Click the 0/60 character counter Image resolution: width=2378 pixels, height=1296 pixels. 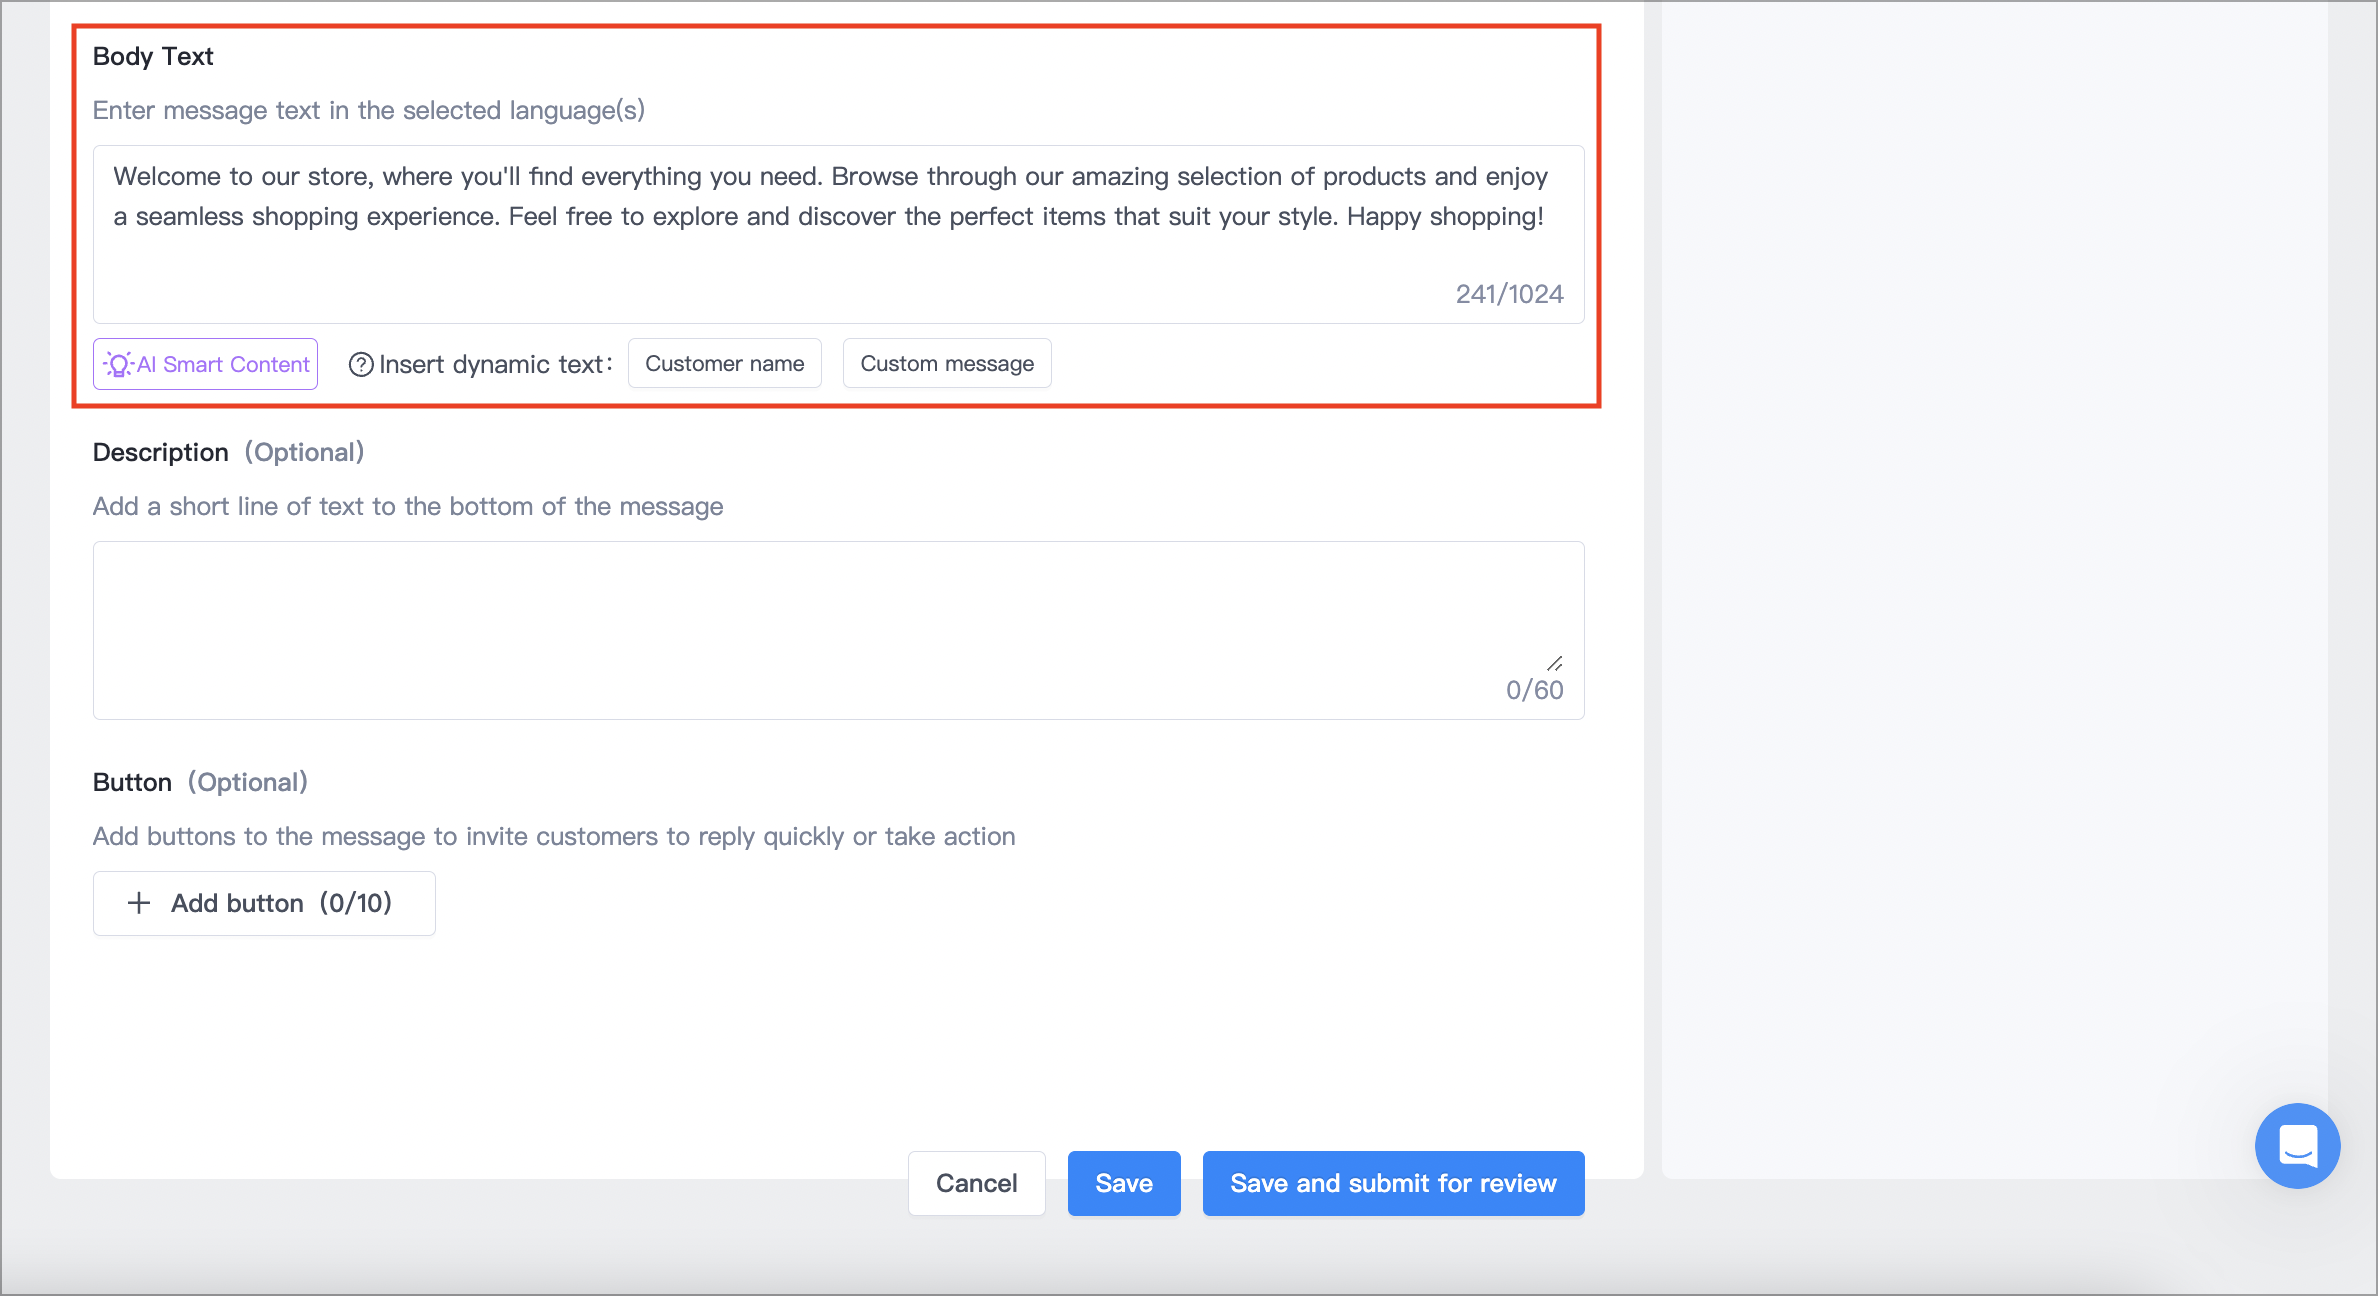coord(1534,690)
